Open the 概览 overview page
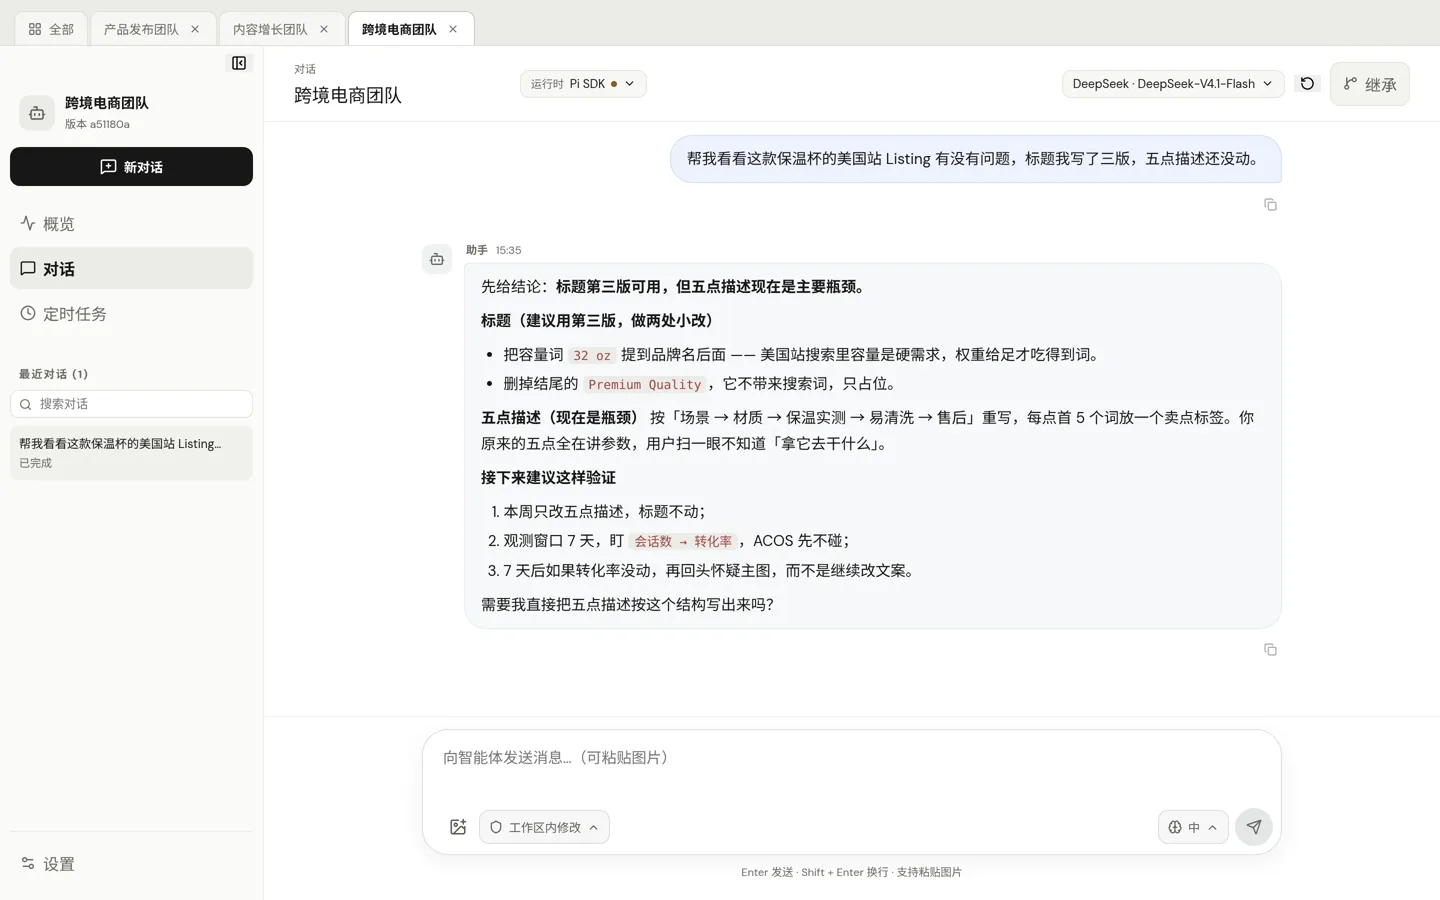Viewport: 1440px width, 900px height. 131,224
